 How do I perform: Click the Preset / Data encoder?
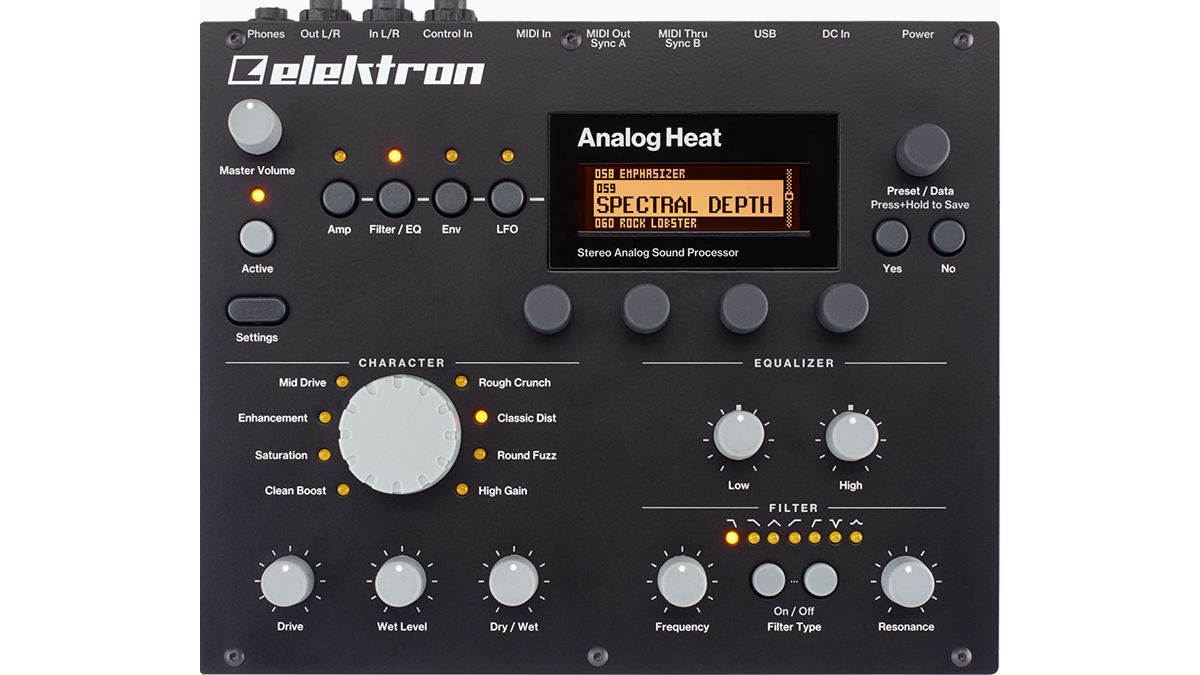923,146
